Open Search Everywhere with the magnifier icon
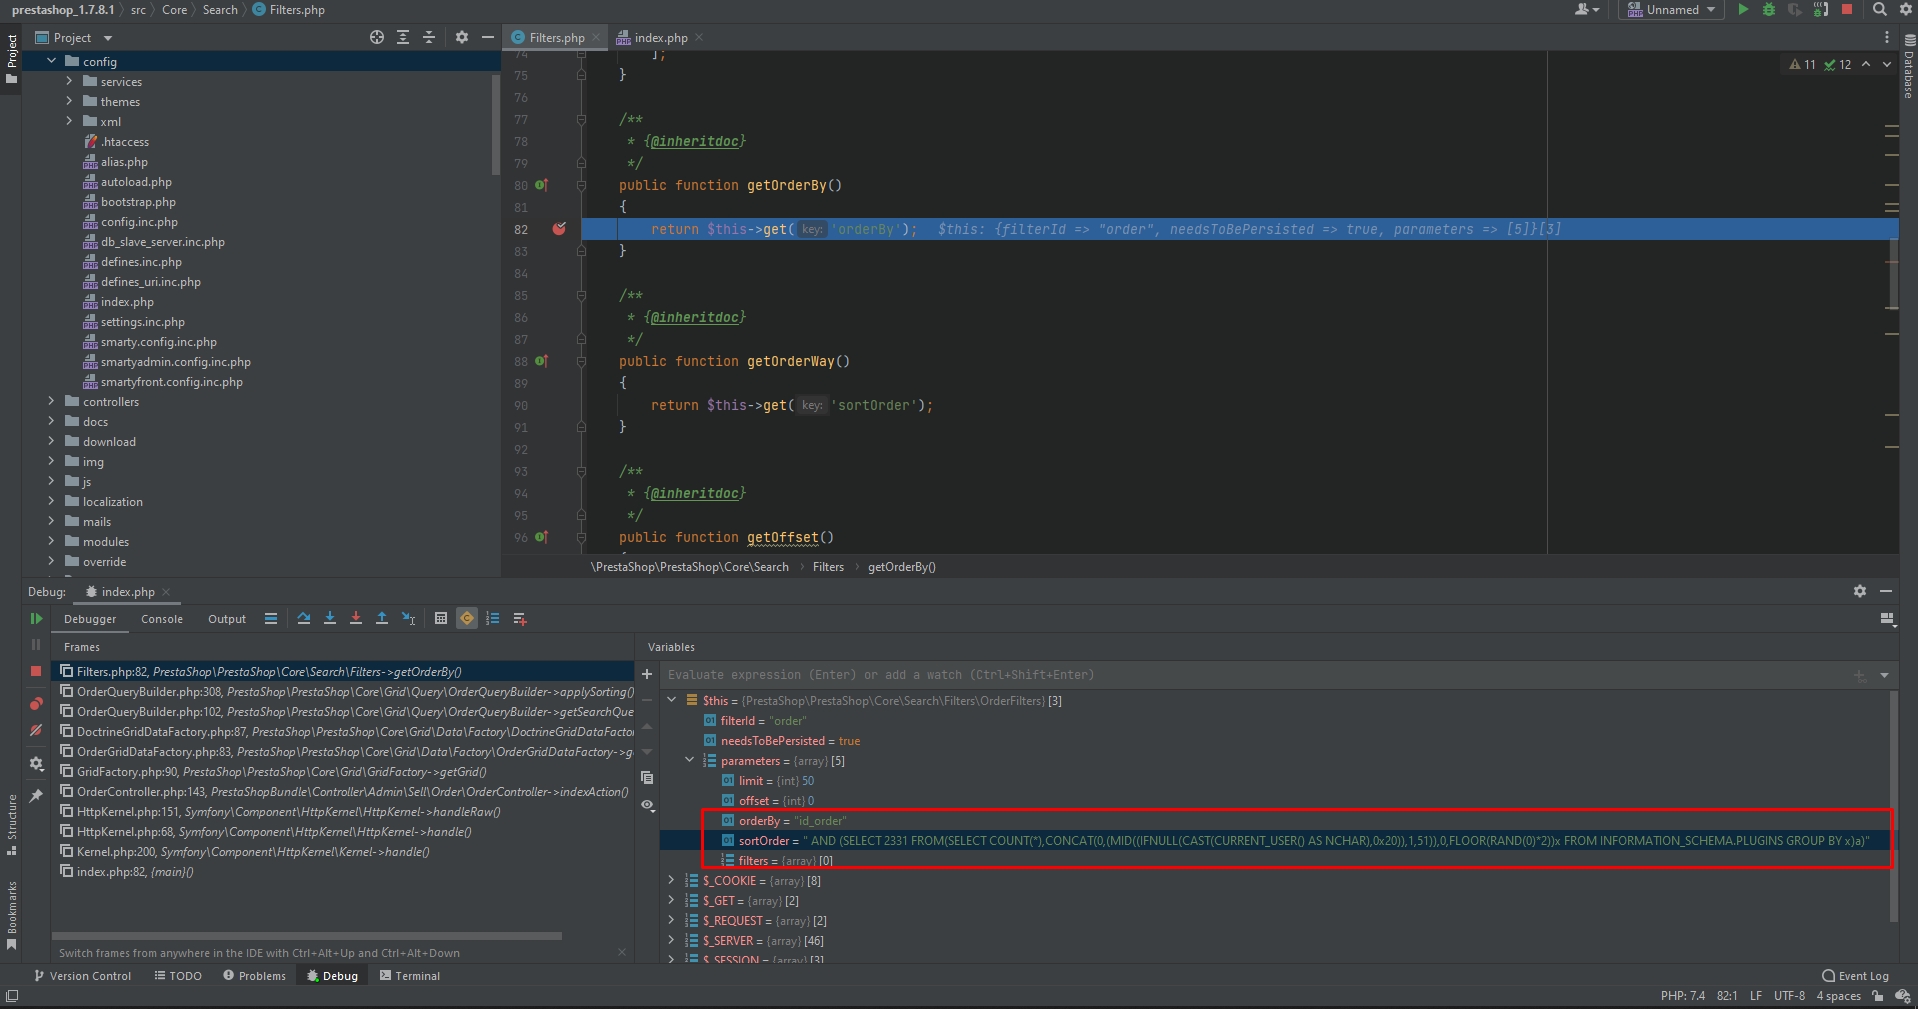Viewport: 1918px width, 1009px height. pos(1880,9)
